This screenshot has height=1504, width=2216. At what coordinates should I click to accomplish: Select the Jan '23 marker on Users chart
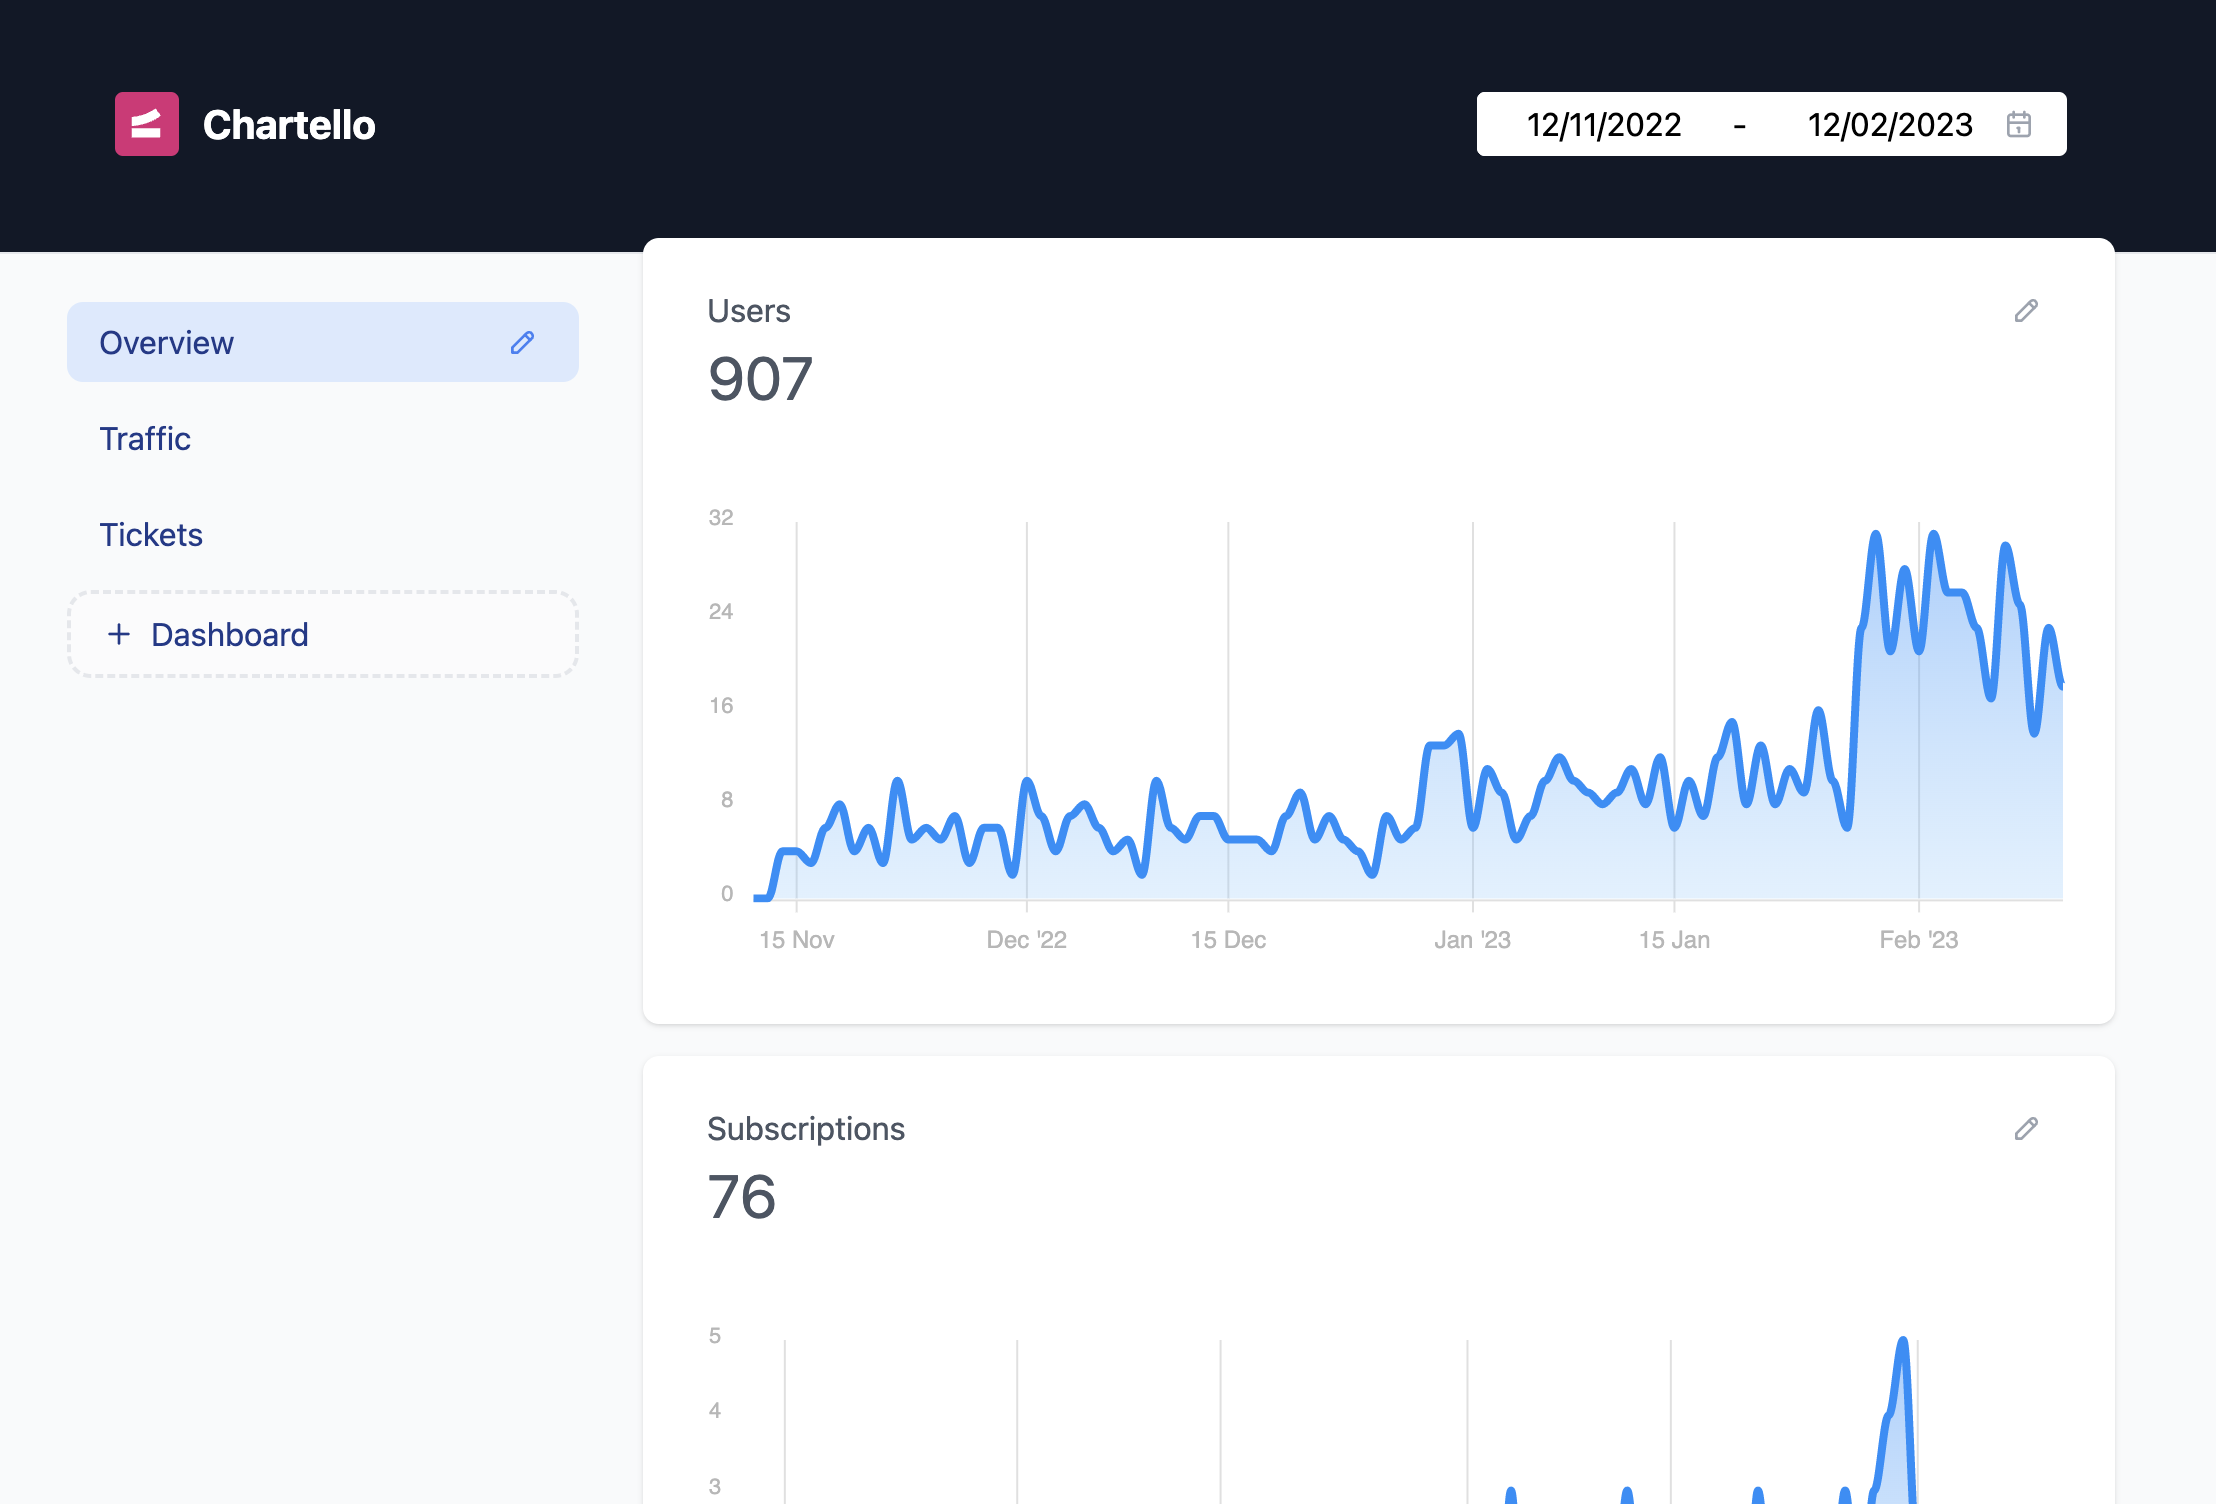tap(1472, 940)
